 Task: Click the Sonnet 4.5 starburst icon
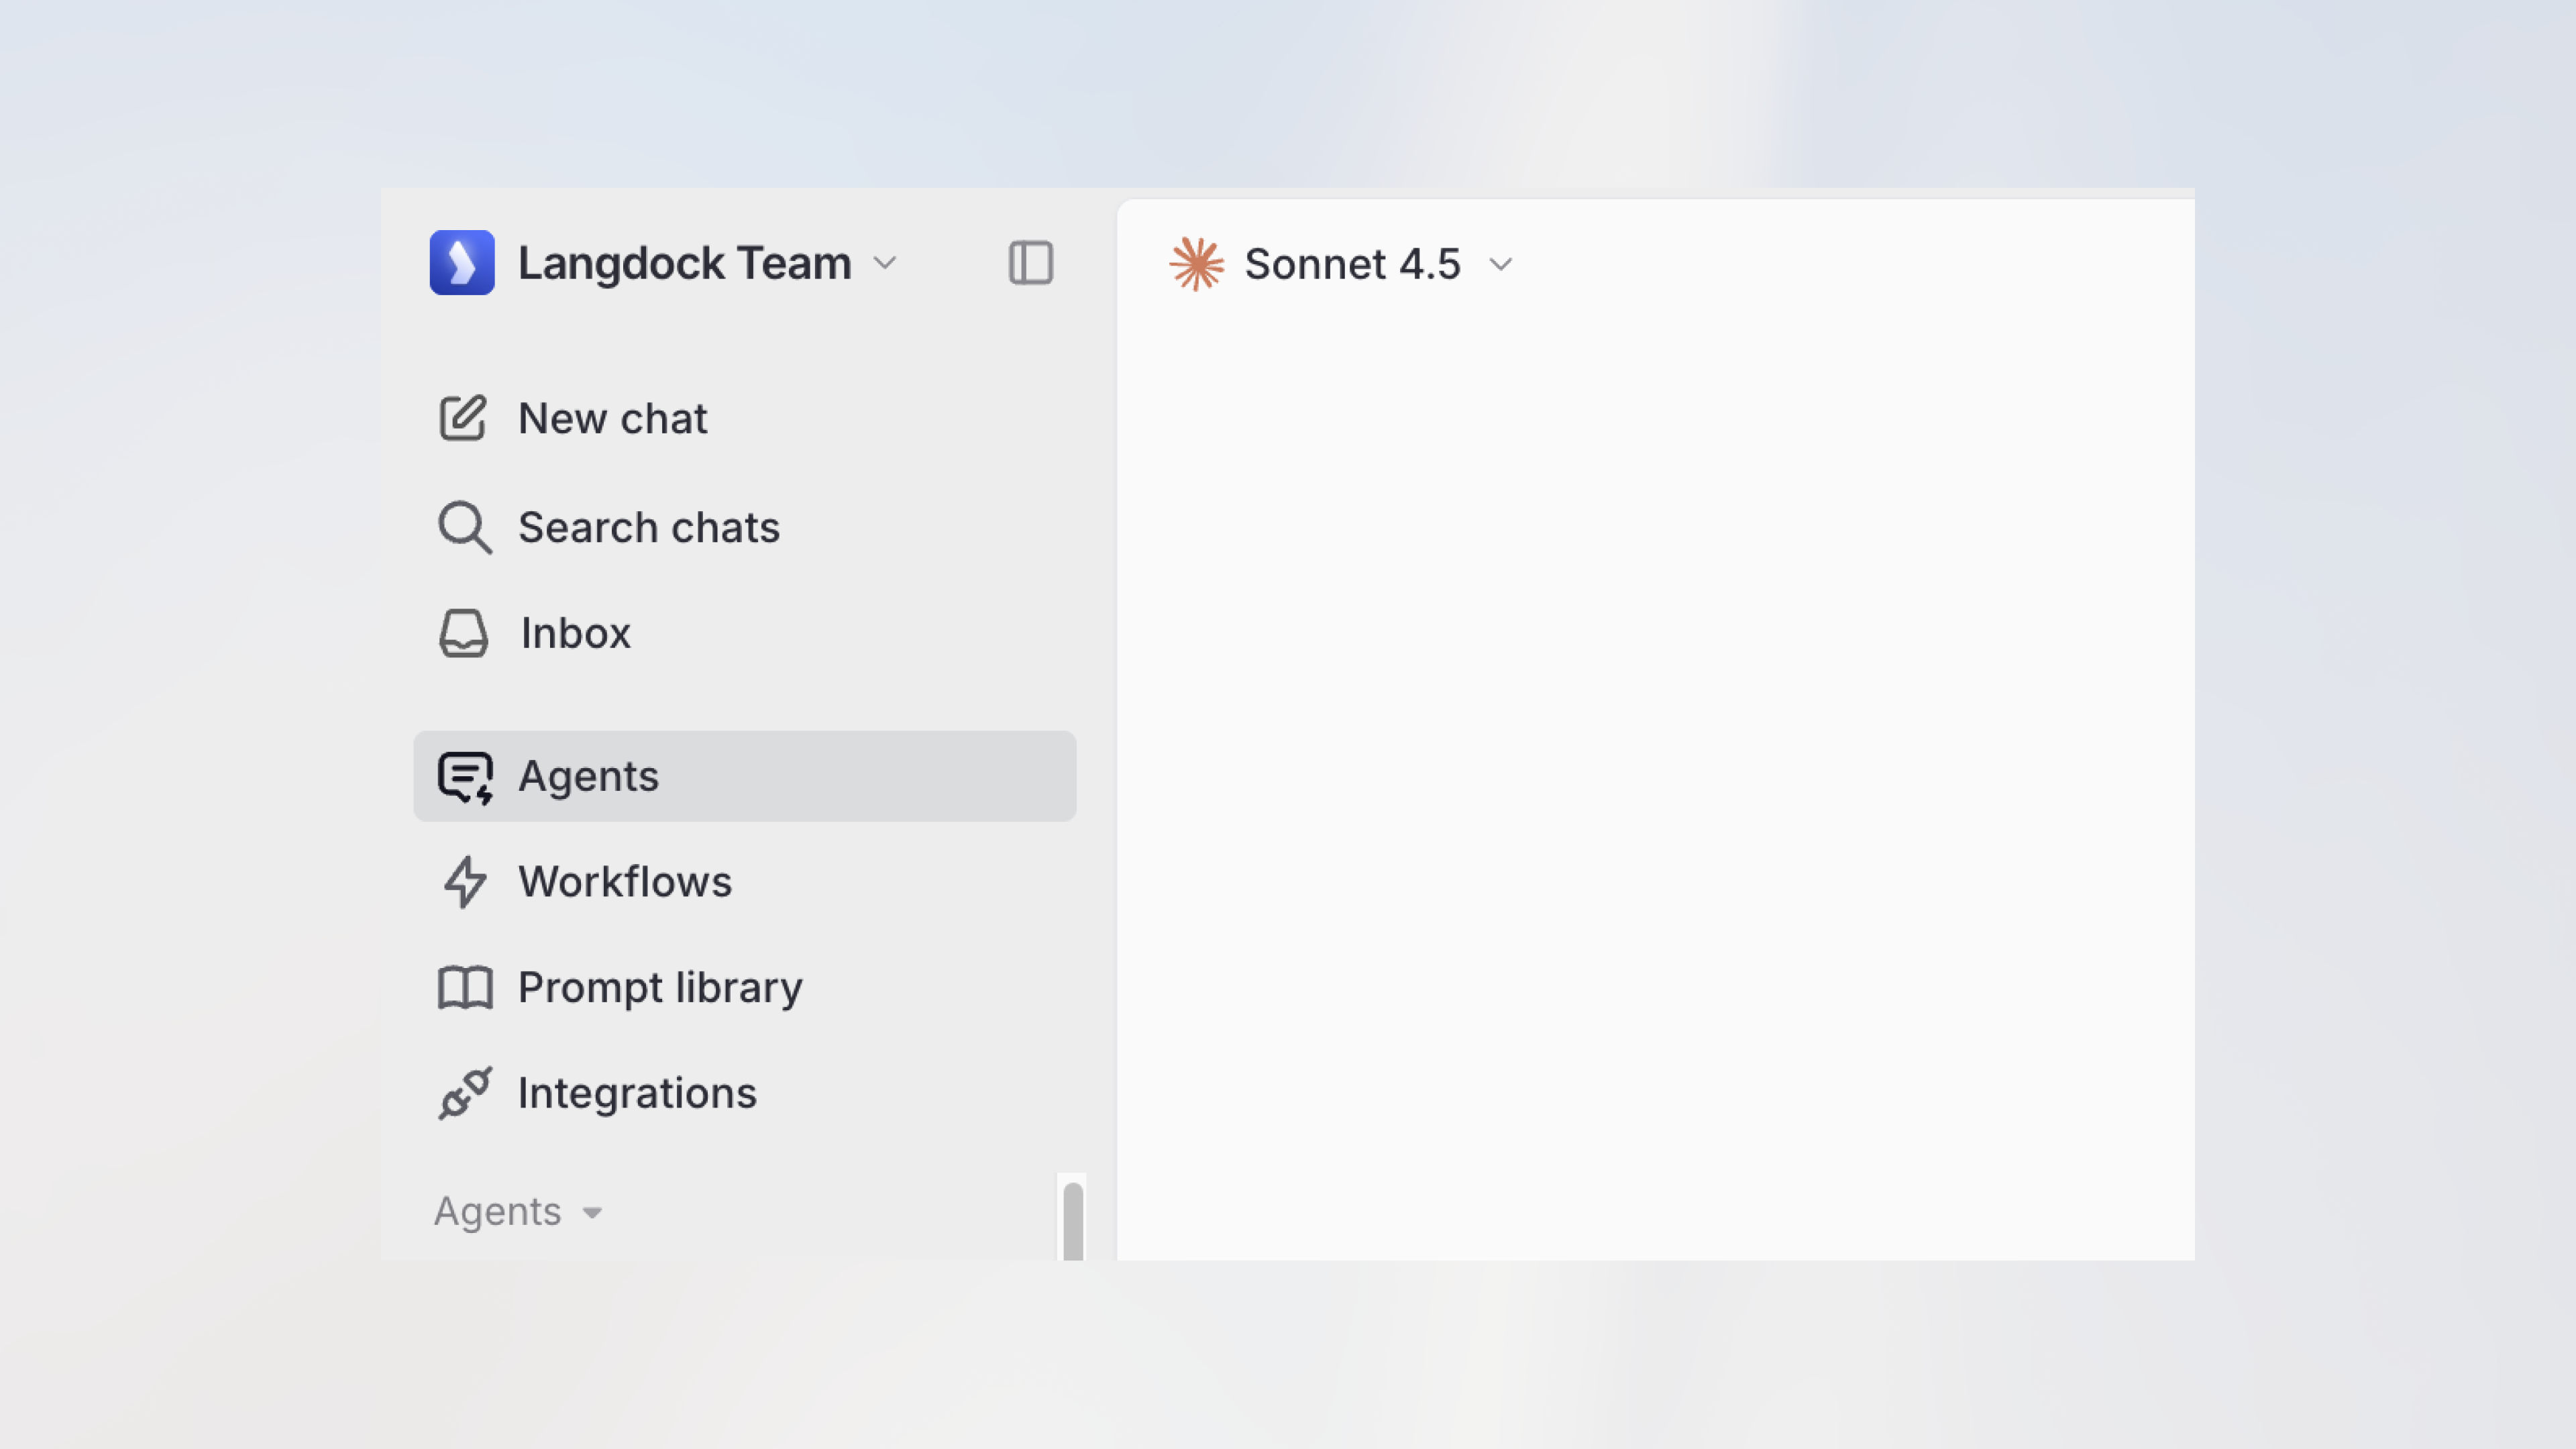(1196, 264)
